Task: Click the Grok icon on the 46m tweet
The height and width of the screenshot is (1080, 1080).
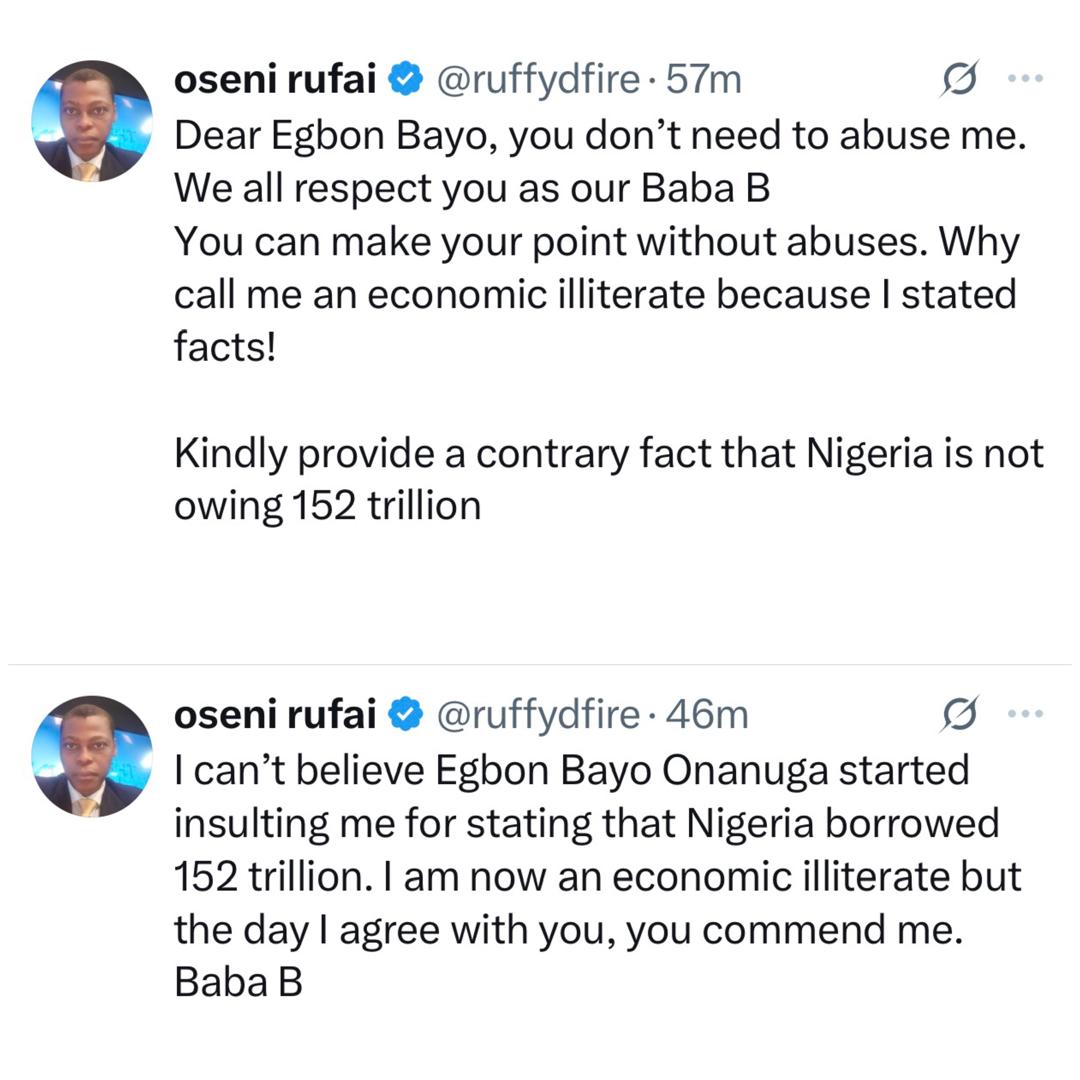Action: pyautogui.click(x=959, y=714)
